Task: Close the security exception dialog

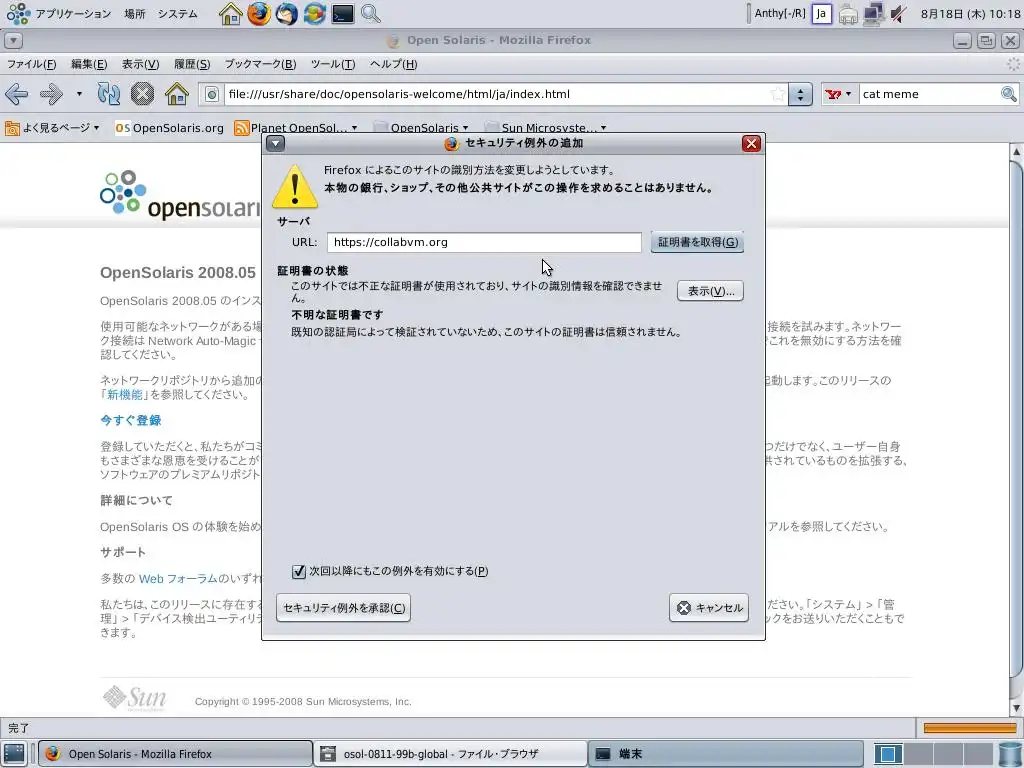Action: pyautogui.click(x=751, y=144)
